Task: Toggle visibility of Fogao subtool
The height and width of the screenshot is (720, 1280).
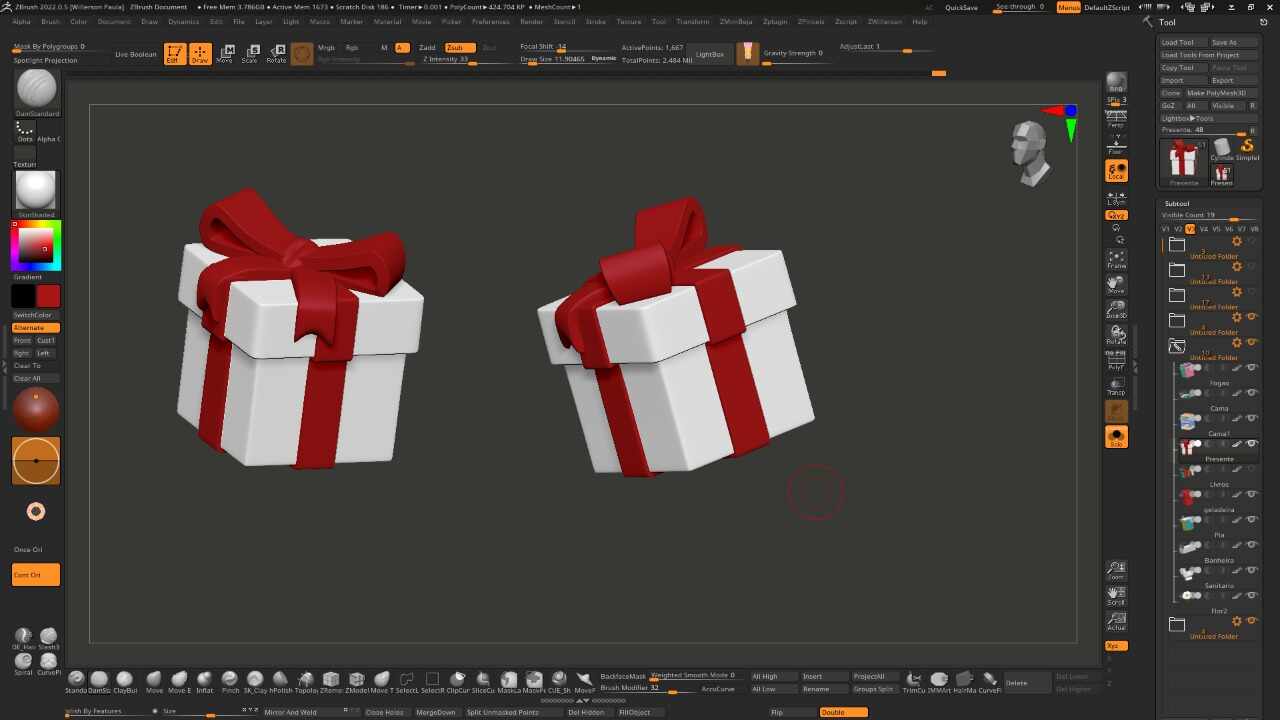Action: pos(1251,368)
